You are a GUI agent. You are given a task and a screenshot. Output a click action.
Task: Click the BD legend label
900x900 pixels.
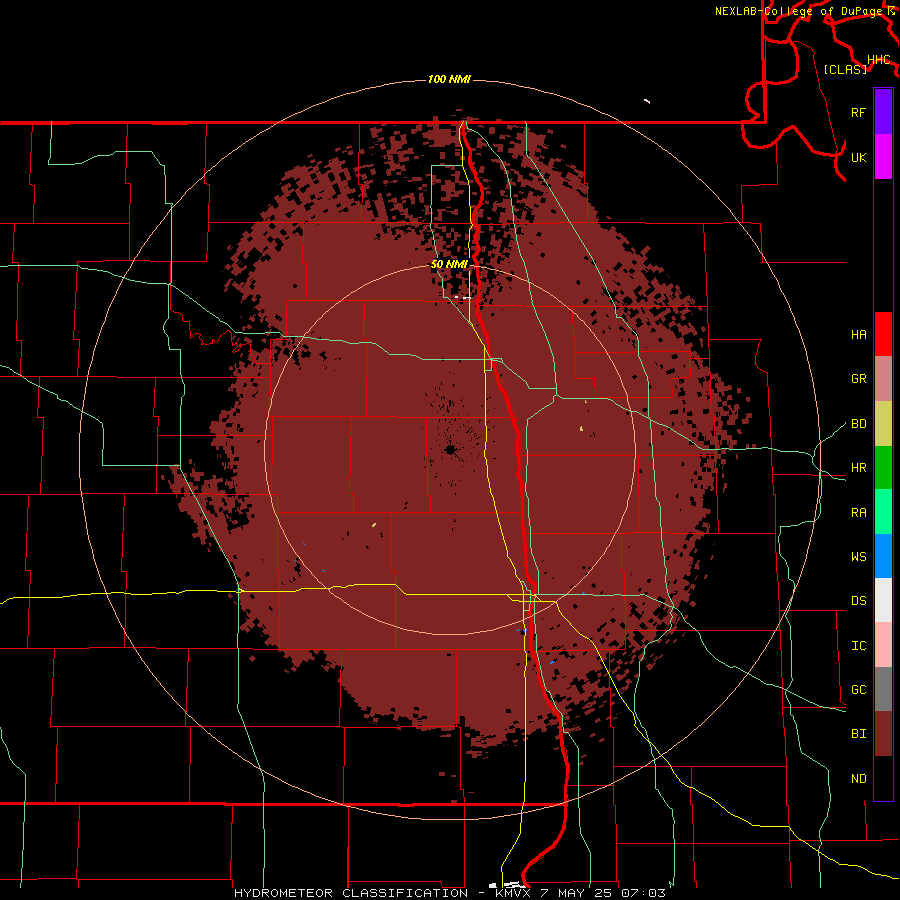[x=858, y=424]
